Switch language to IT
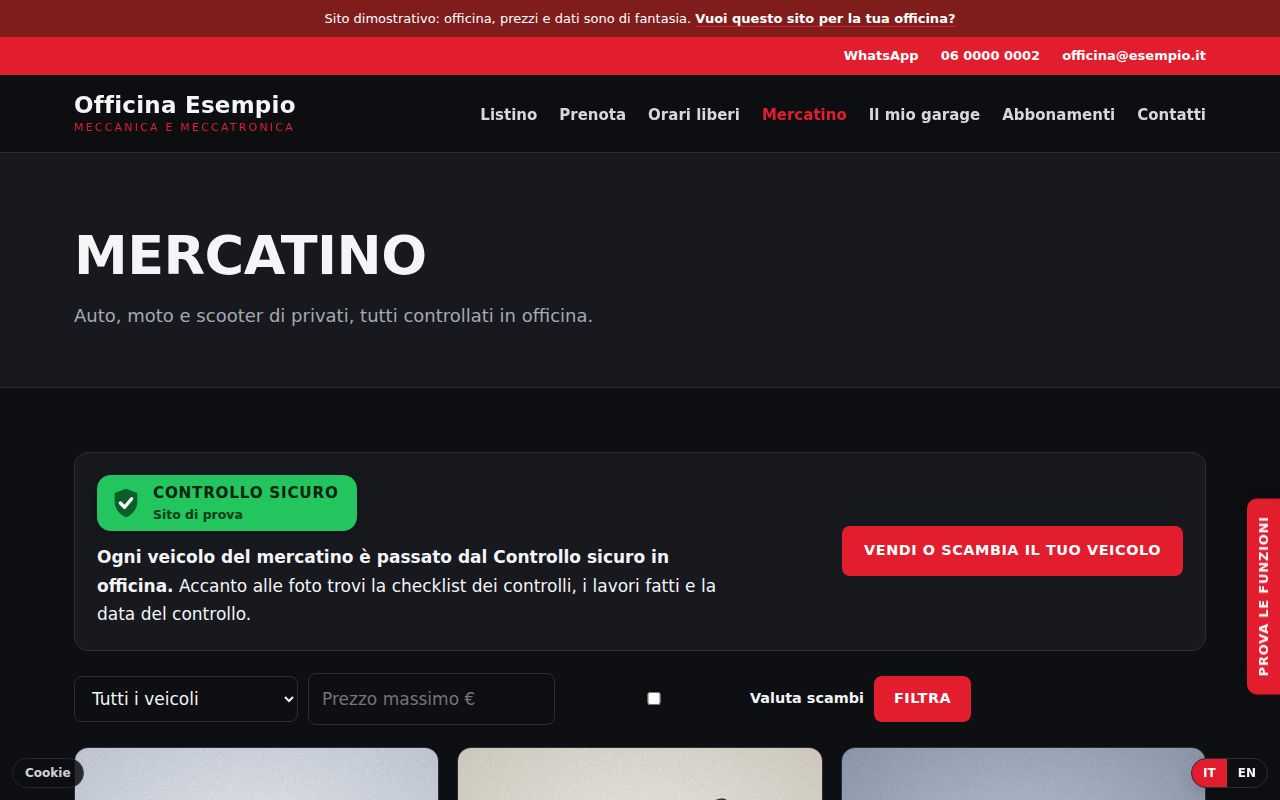 (x=1209, y=773)
